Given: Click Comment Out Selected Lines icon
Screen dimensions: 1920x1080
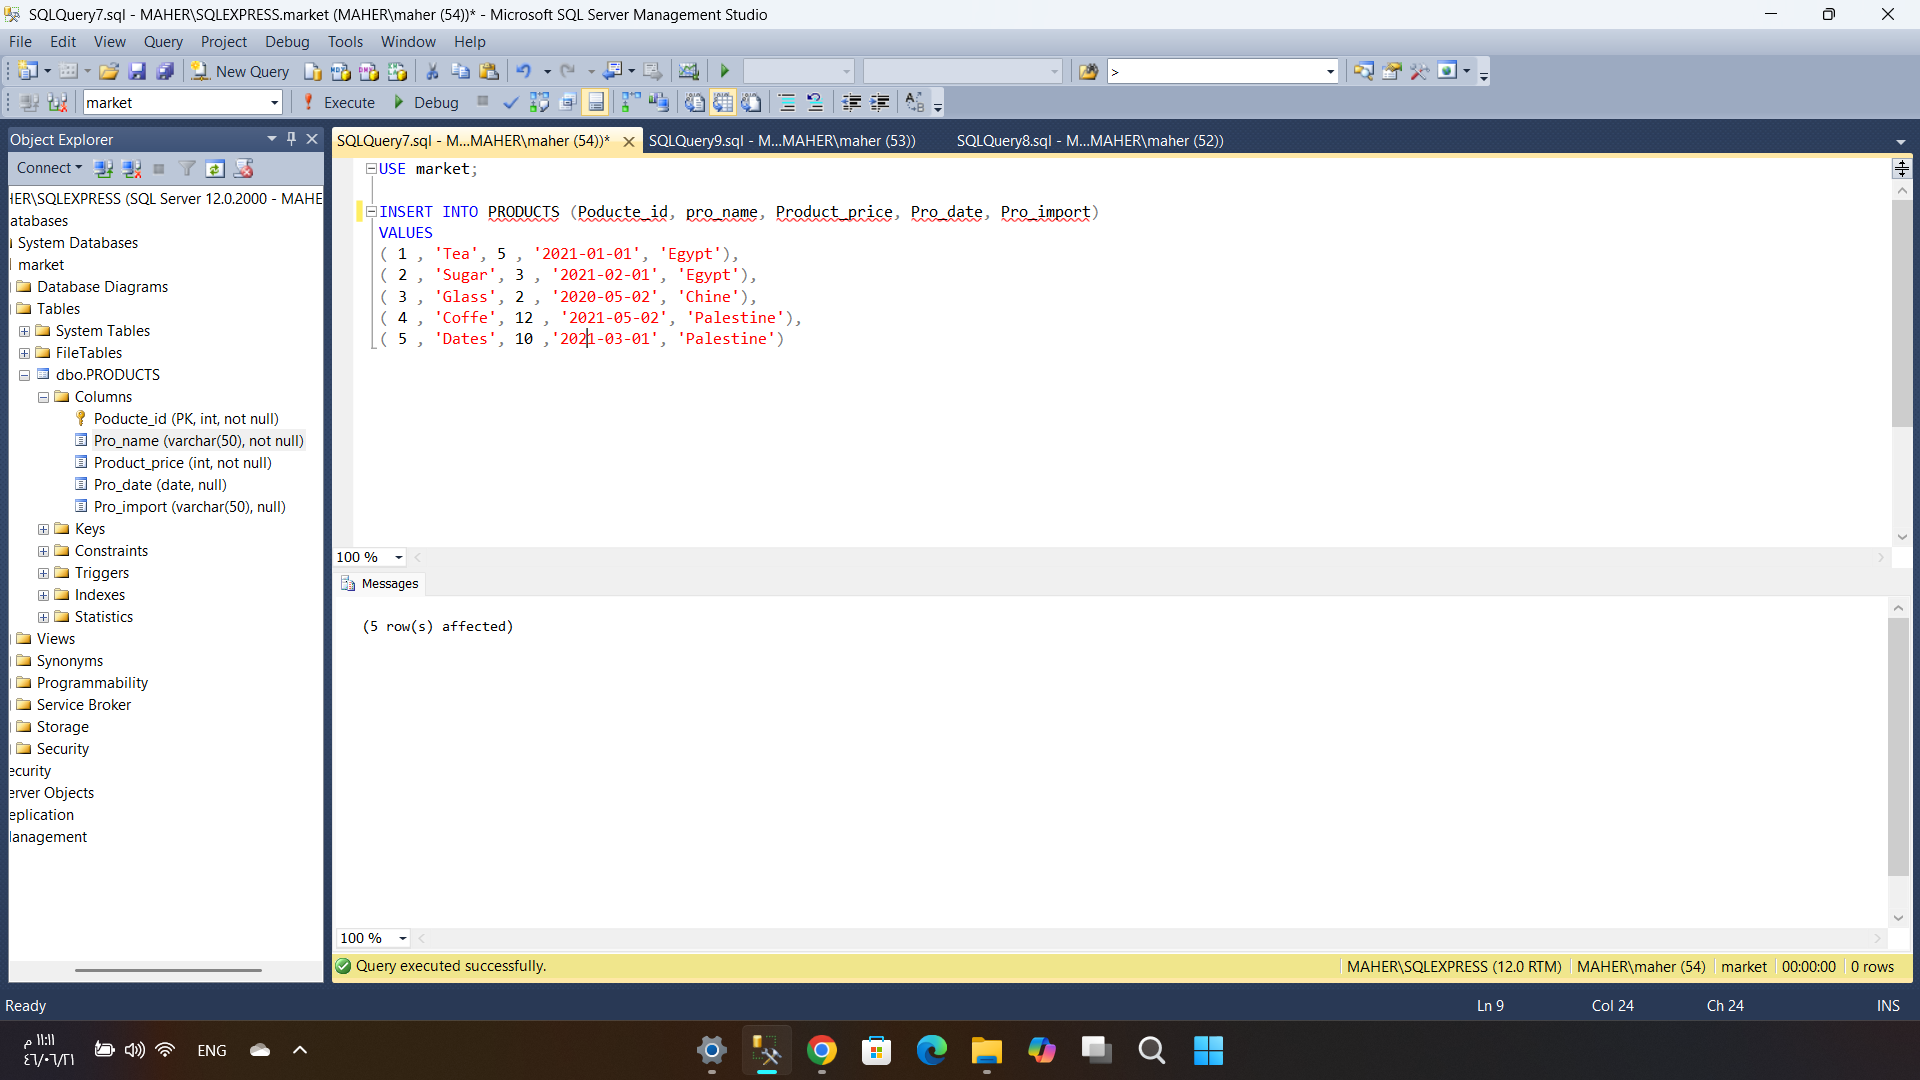Looking at the screenshot, I should pyautogui.click(x=787, y=102).
